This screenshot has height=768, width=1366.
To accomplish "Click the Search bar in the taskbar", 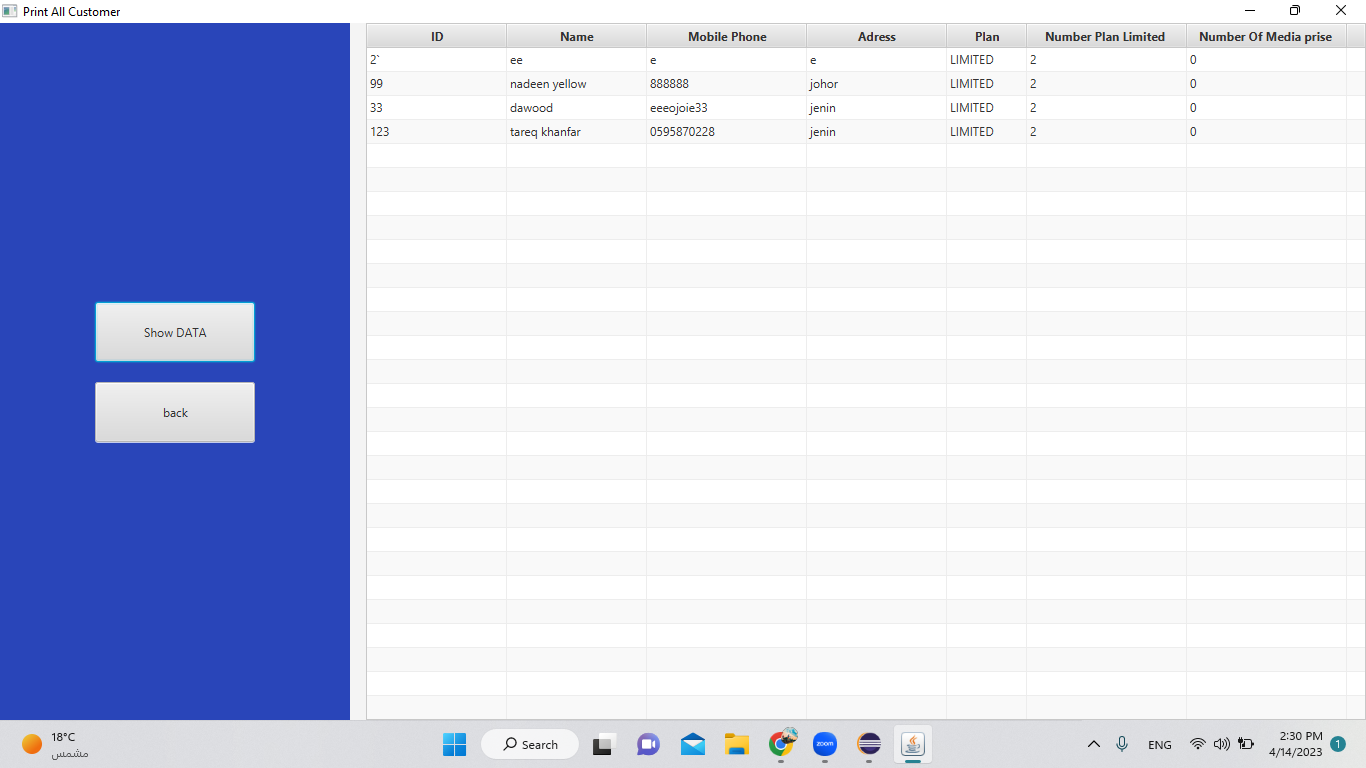I will [530, 744].
